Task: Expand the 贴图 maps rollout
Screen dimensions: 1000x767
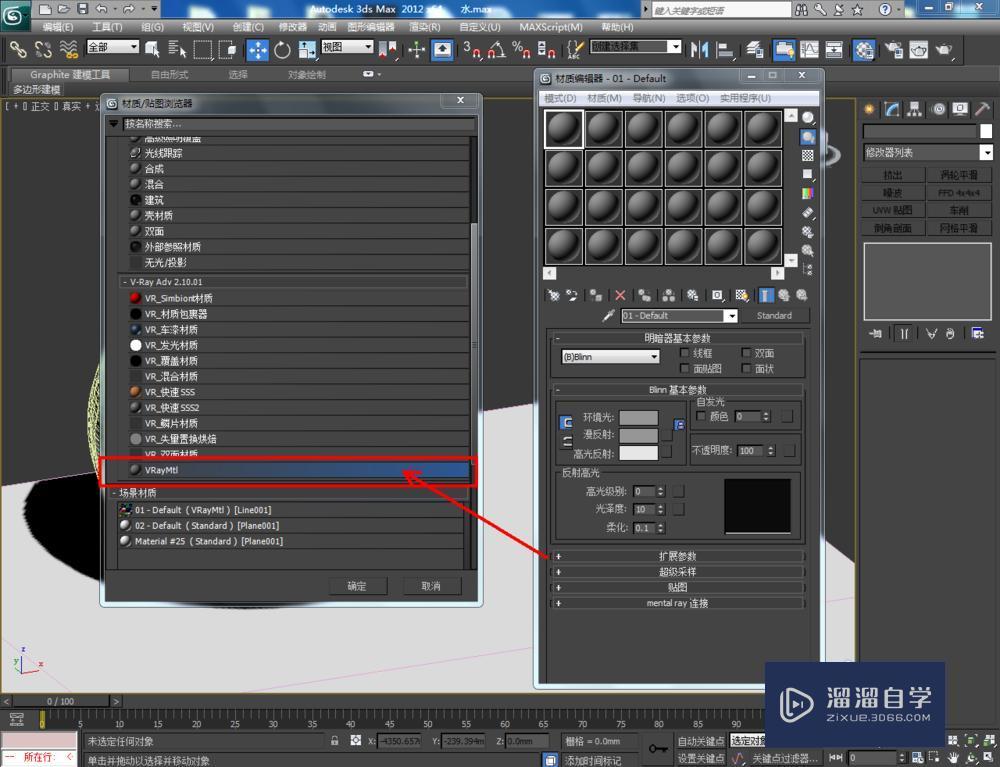Action: (677, 587)
